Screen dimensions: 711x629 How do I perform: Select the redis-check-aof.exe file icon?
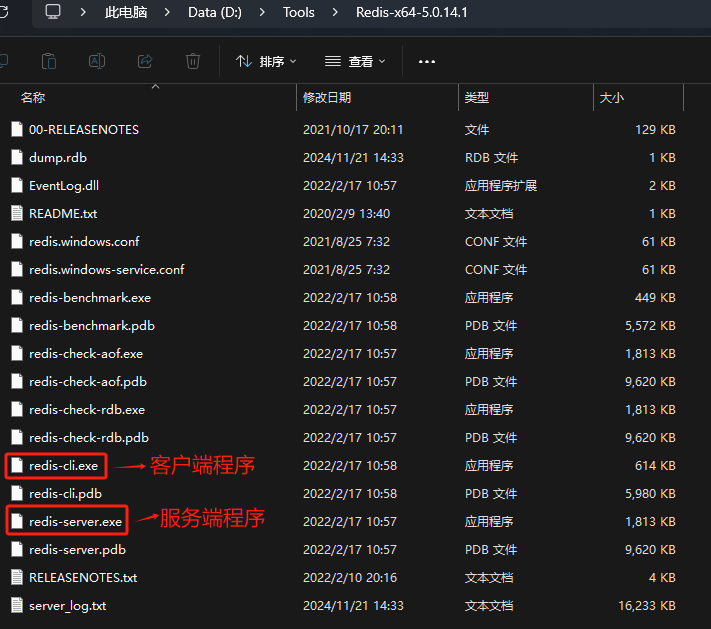point(17,353)
